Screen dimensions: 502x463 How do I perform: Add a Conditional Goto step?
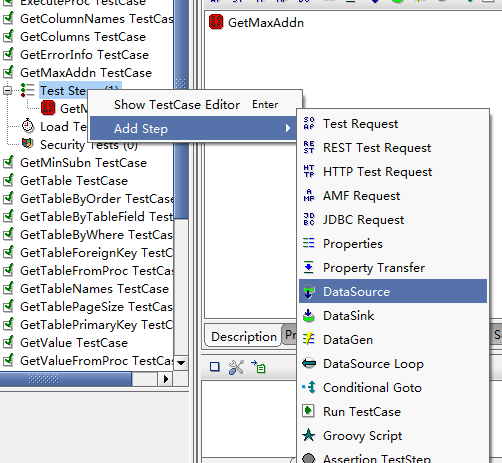393,388
